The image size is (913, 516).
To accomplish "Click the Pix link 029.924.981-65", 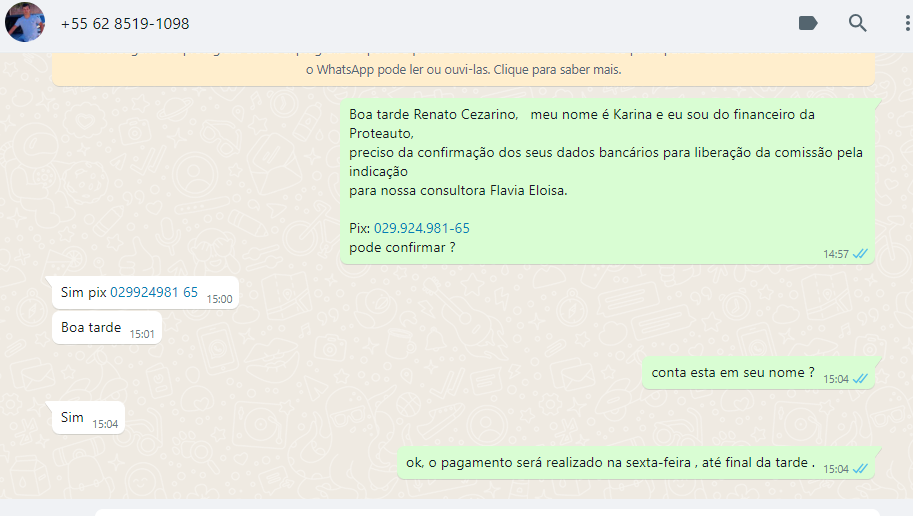I will [421, 228].
